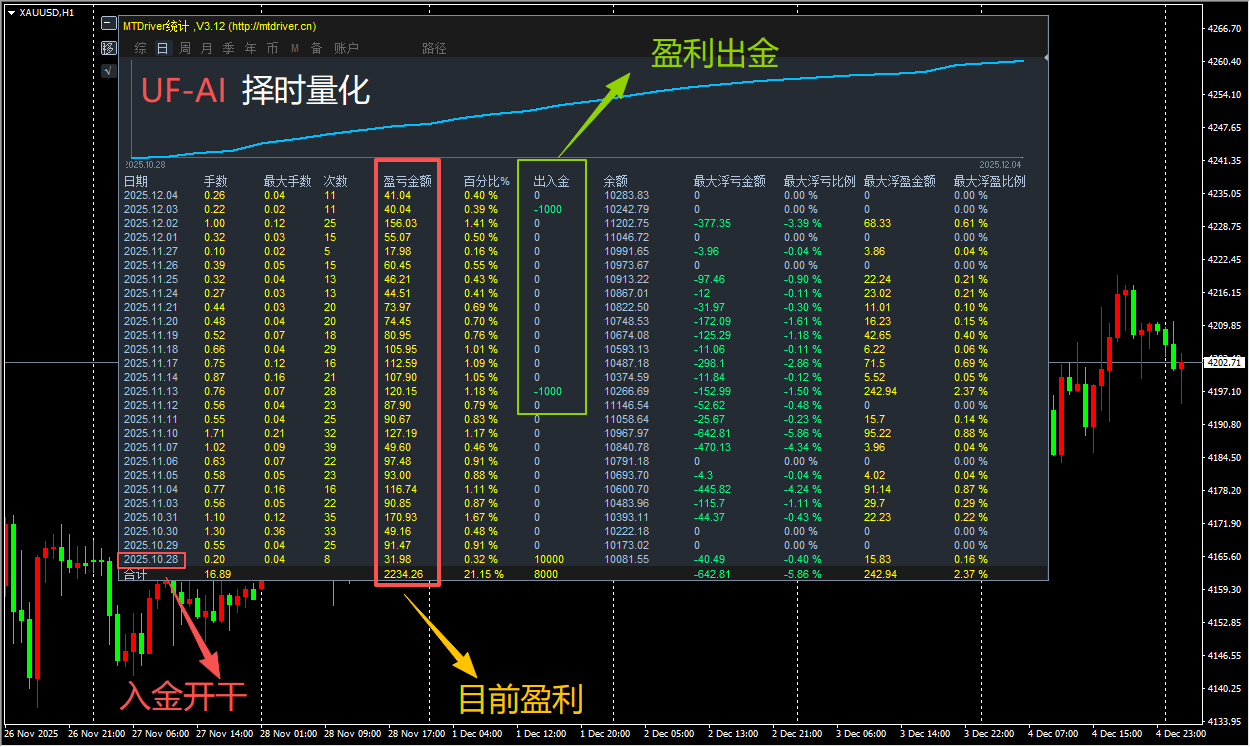Click the minimize icon on the statistics panel
The image size is (1250, 747).
coord(109,22)
